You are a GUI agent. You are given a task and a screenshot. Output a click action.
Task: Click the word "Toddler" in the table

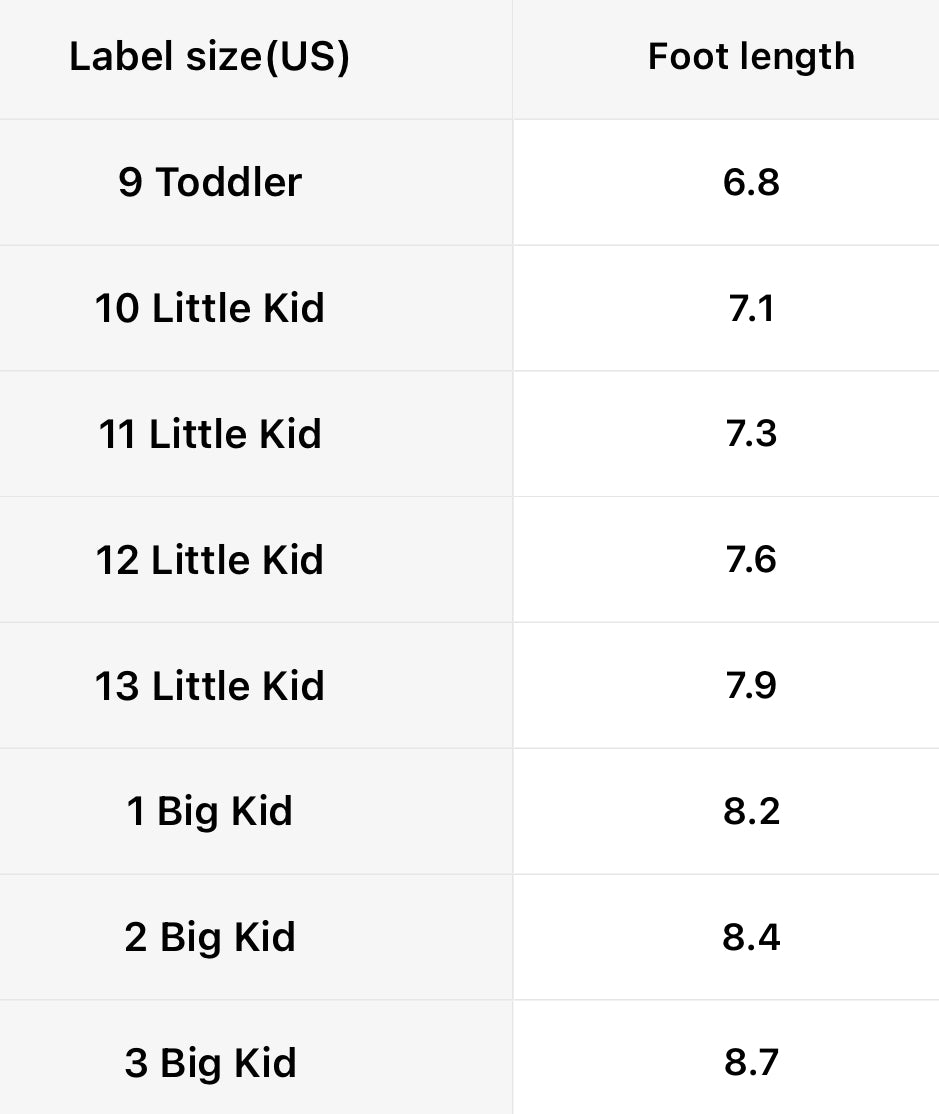(x=229, y=183)
